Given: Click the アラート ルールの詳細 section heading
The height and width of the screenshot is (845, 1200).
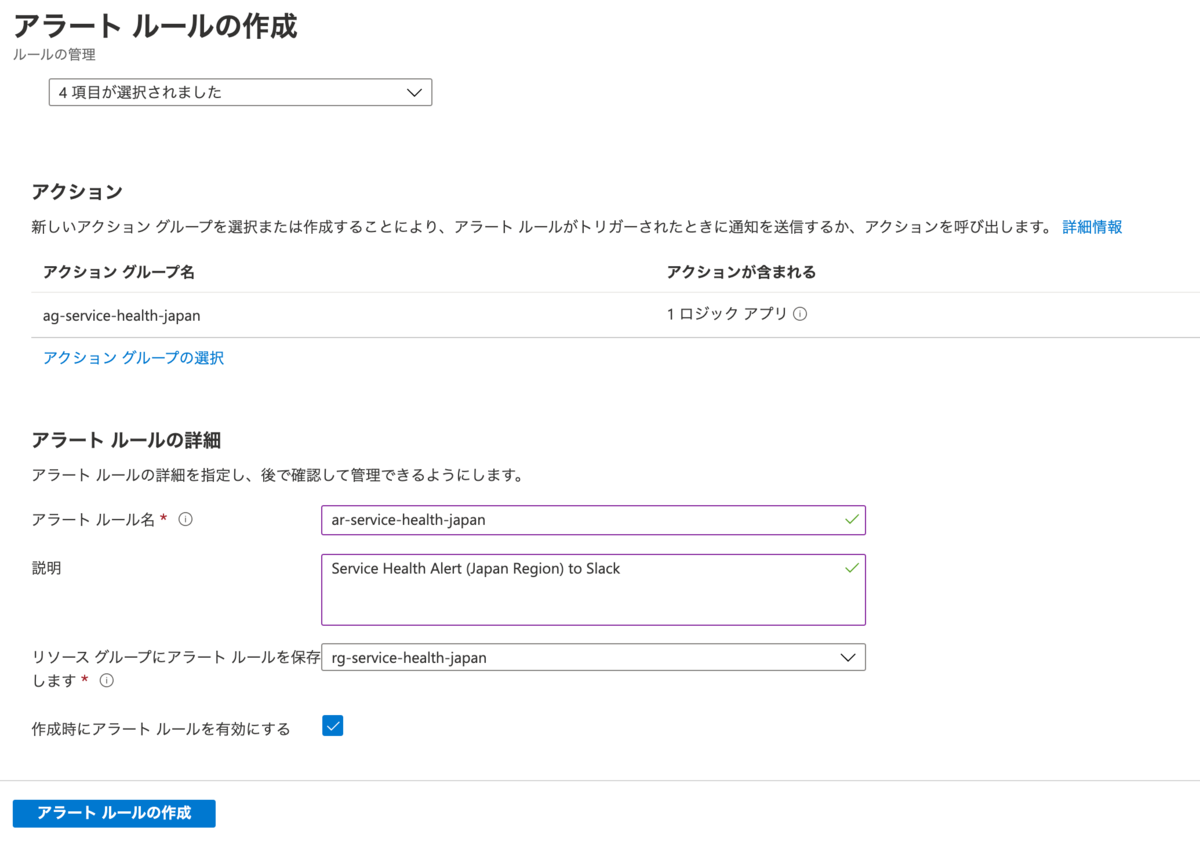Looking at the screenshot, I should click(126, 440).
